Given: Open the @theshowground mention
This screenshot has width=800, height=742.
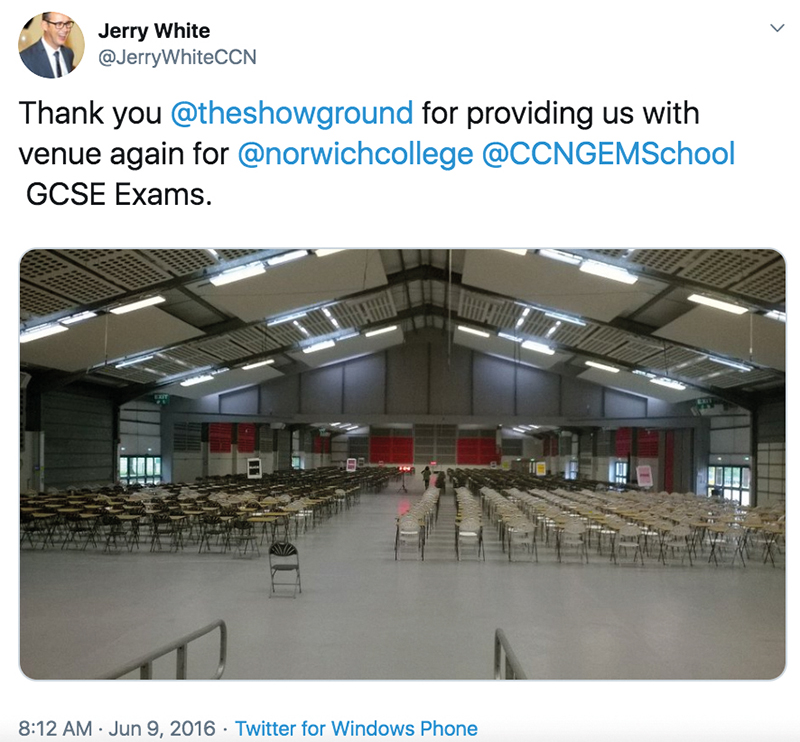Looking at the screenshot, I should (x=292, y=113).
